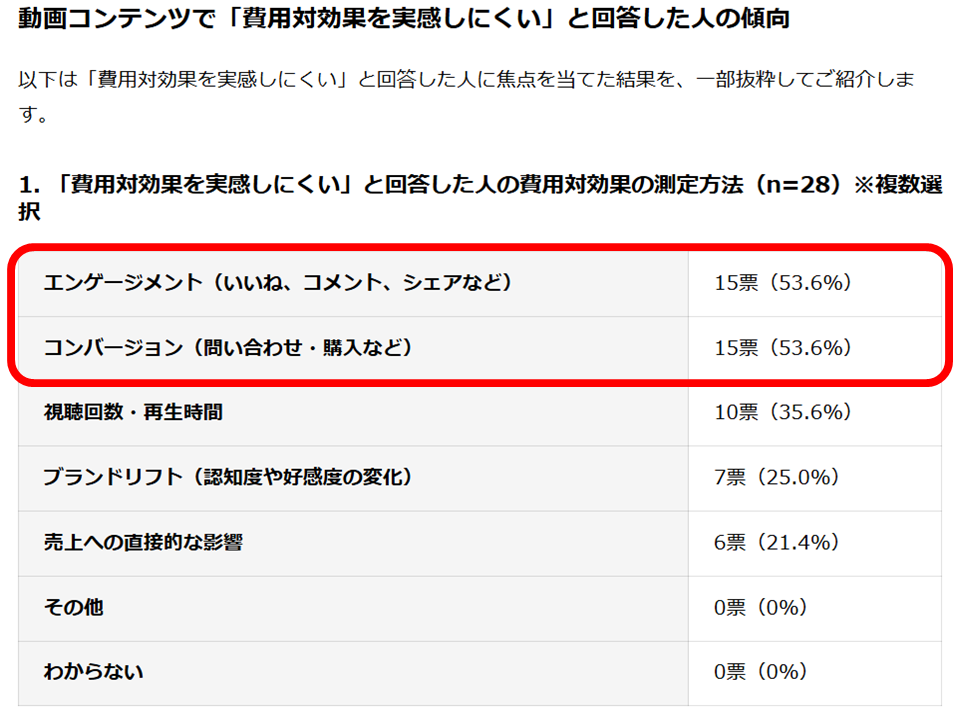960x720 pixels.
Task: Click the 6票（21.4%） cell
Action: pos(777,542)
